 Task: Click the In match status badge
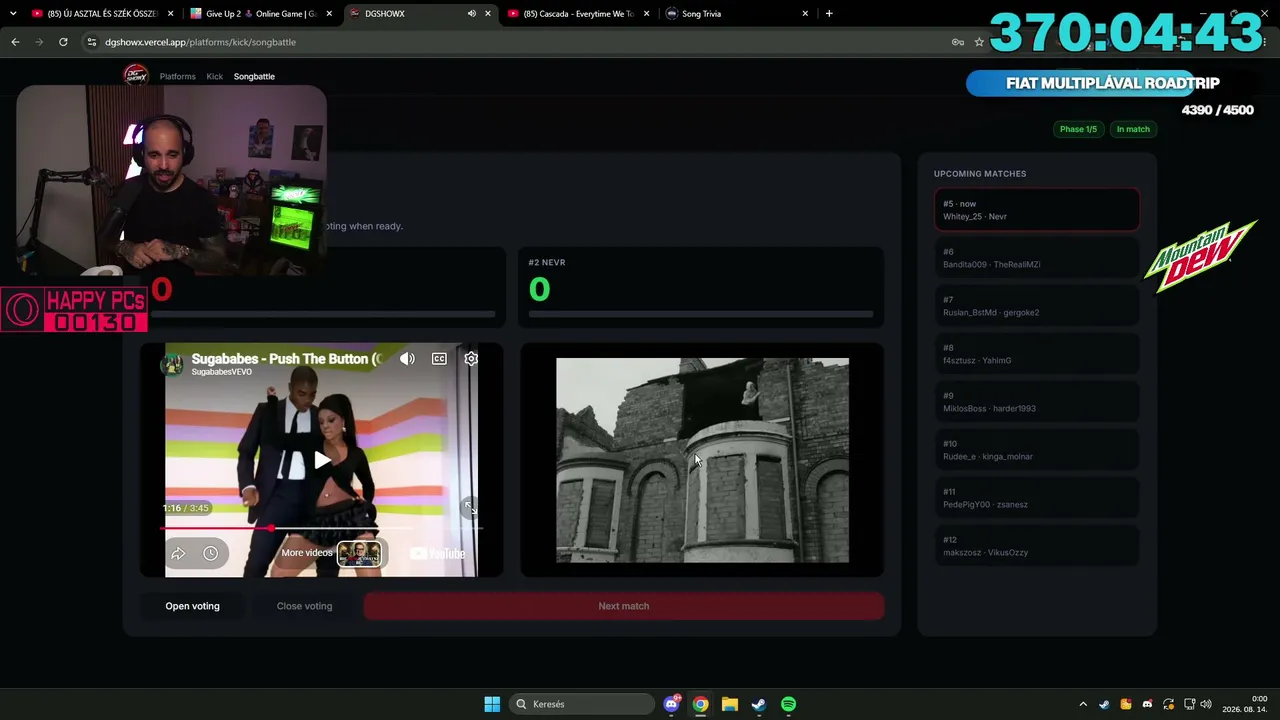tap(1133, 129)
